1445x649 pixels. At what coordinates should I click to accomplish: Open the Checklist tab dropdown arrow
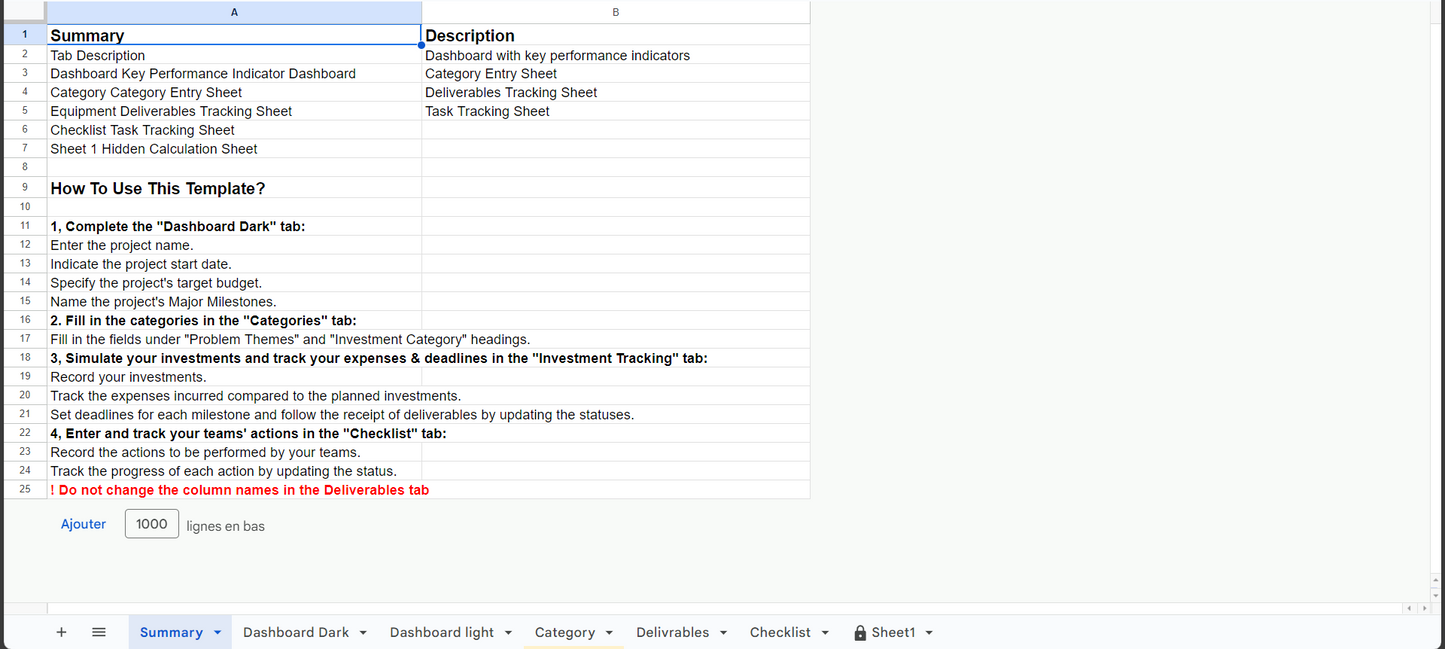[x=825, y=633]
